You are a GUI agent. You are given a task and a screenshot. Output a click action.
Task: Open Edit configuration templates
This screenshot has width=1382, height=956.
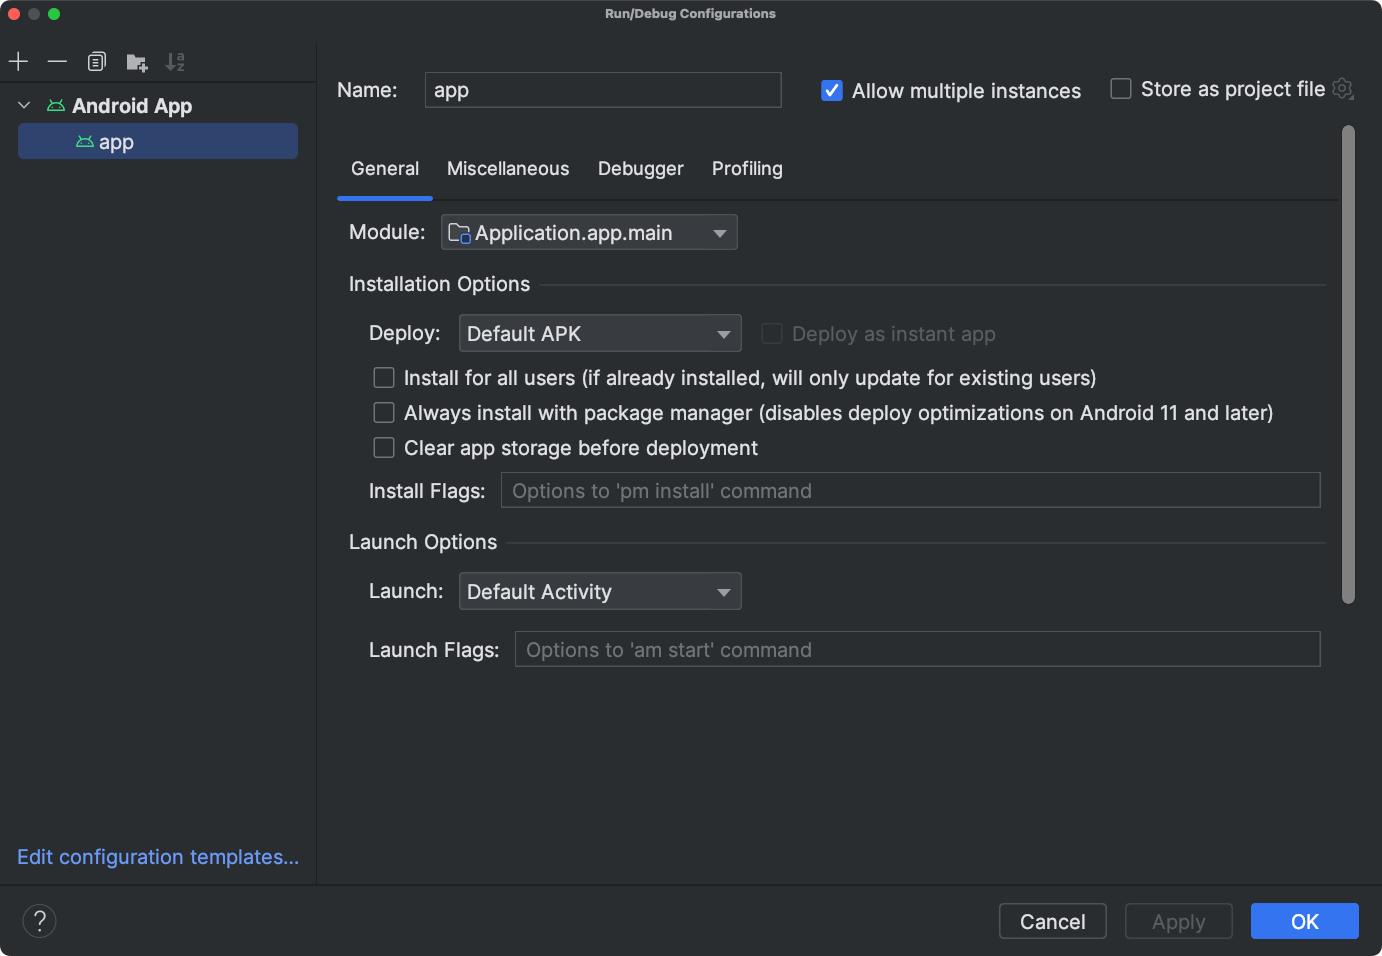157,857
